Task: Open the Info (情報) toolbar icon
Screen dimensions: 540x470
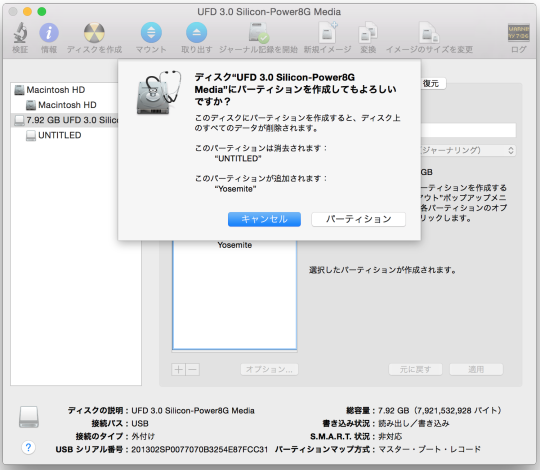Action: click(49, 33)
